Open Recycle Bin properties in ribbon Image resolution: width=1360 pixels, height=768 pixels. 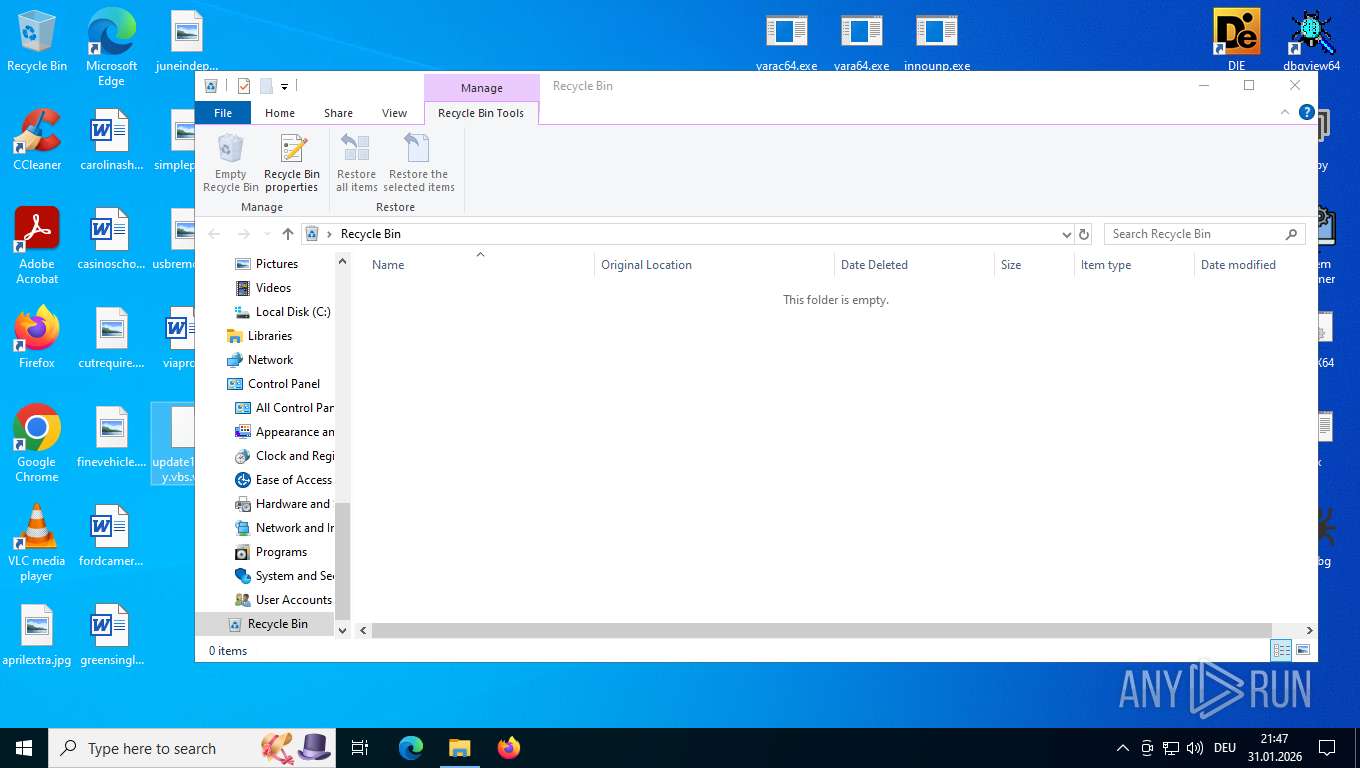click(x=292, y=164)
